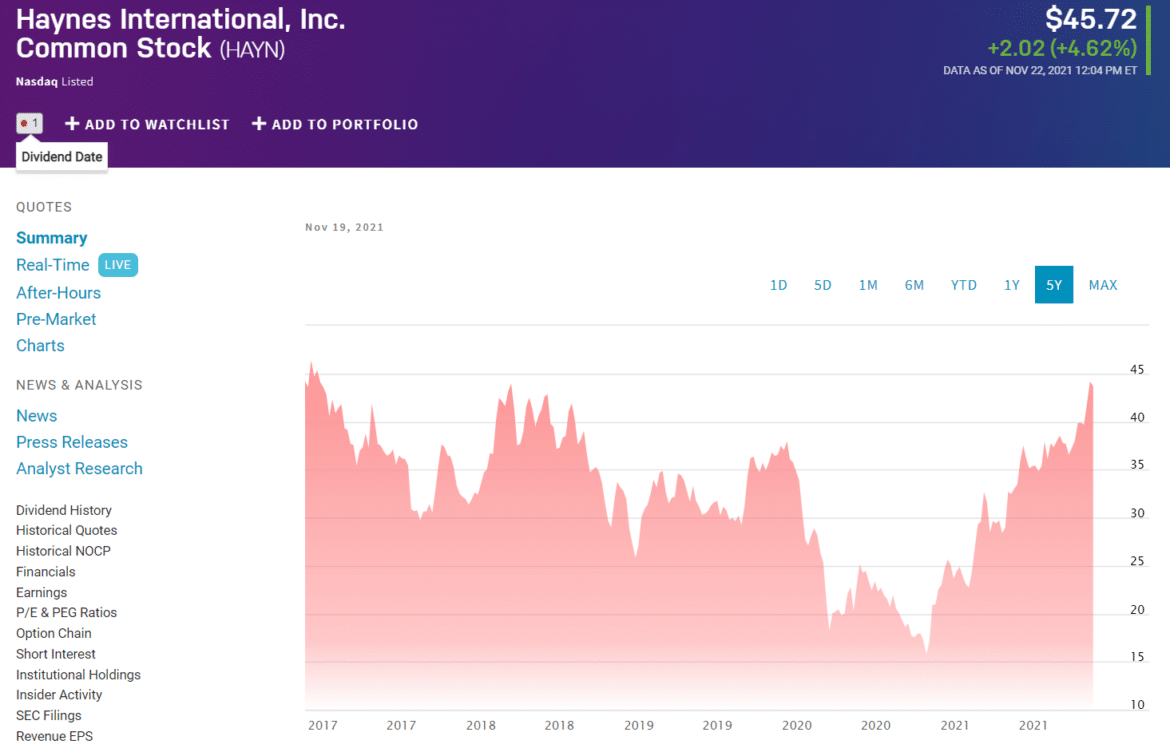This screenshot has width=1170, height=756.
Task: Switch to the 6M chart view
Action: click(x=914, y=284)
